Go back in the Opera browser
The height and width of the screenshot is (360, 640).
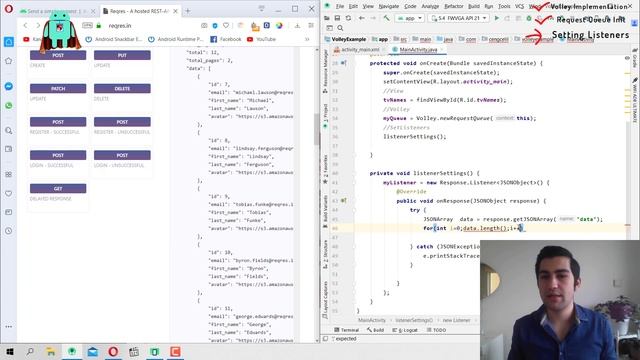pyautogui.click(x=25, y=25)
